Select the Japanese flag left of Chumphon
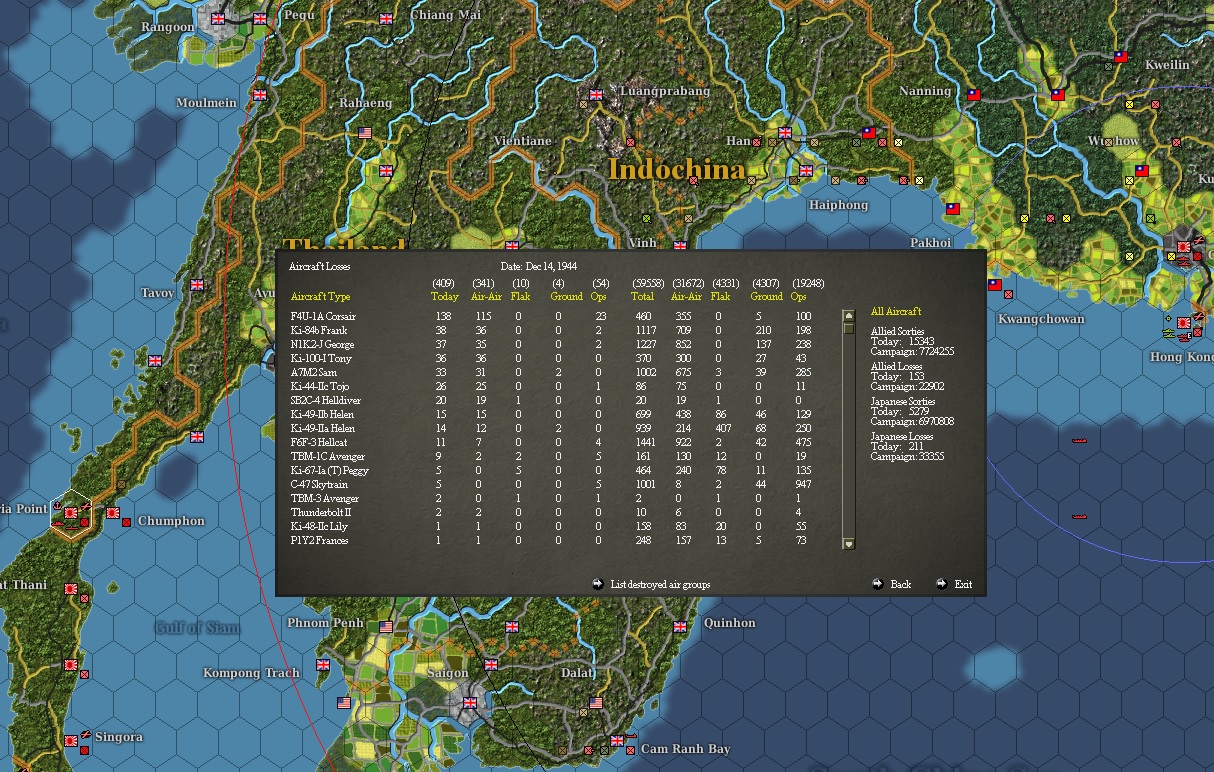 113,513
